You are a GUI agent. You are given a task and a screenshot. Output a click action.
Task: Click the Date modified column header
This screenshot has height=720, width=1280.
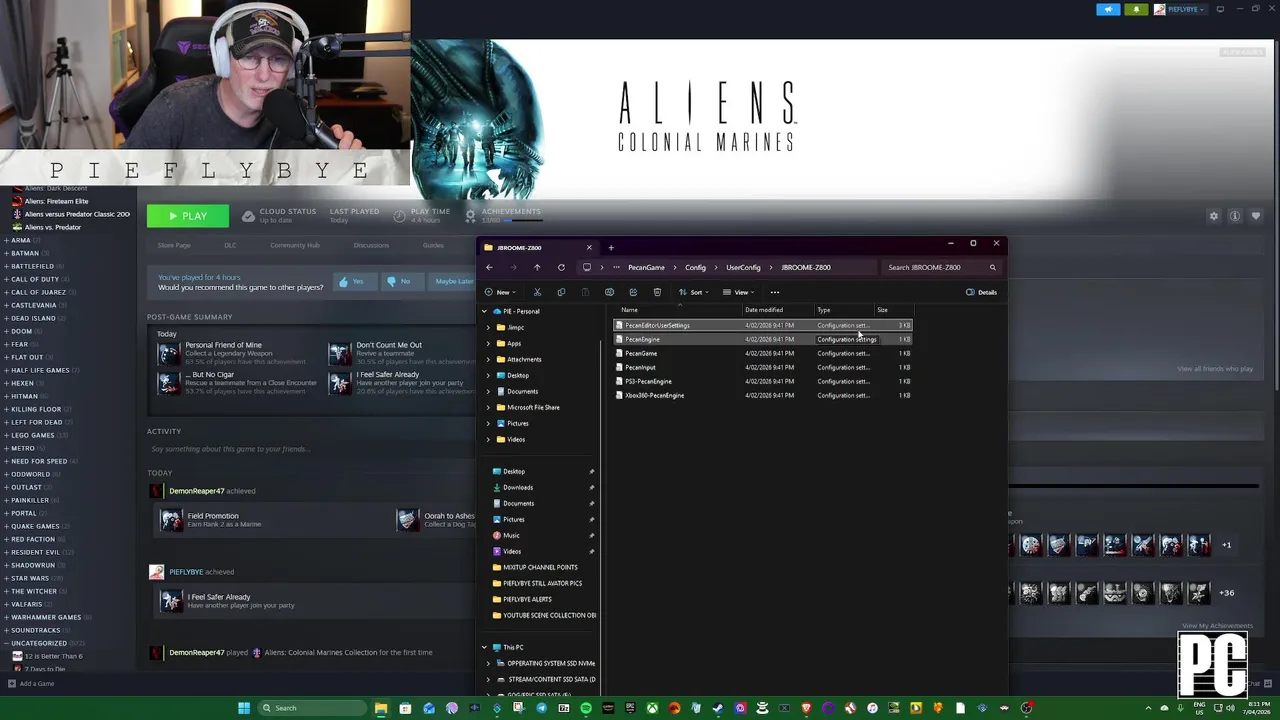point(764,310)
